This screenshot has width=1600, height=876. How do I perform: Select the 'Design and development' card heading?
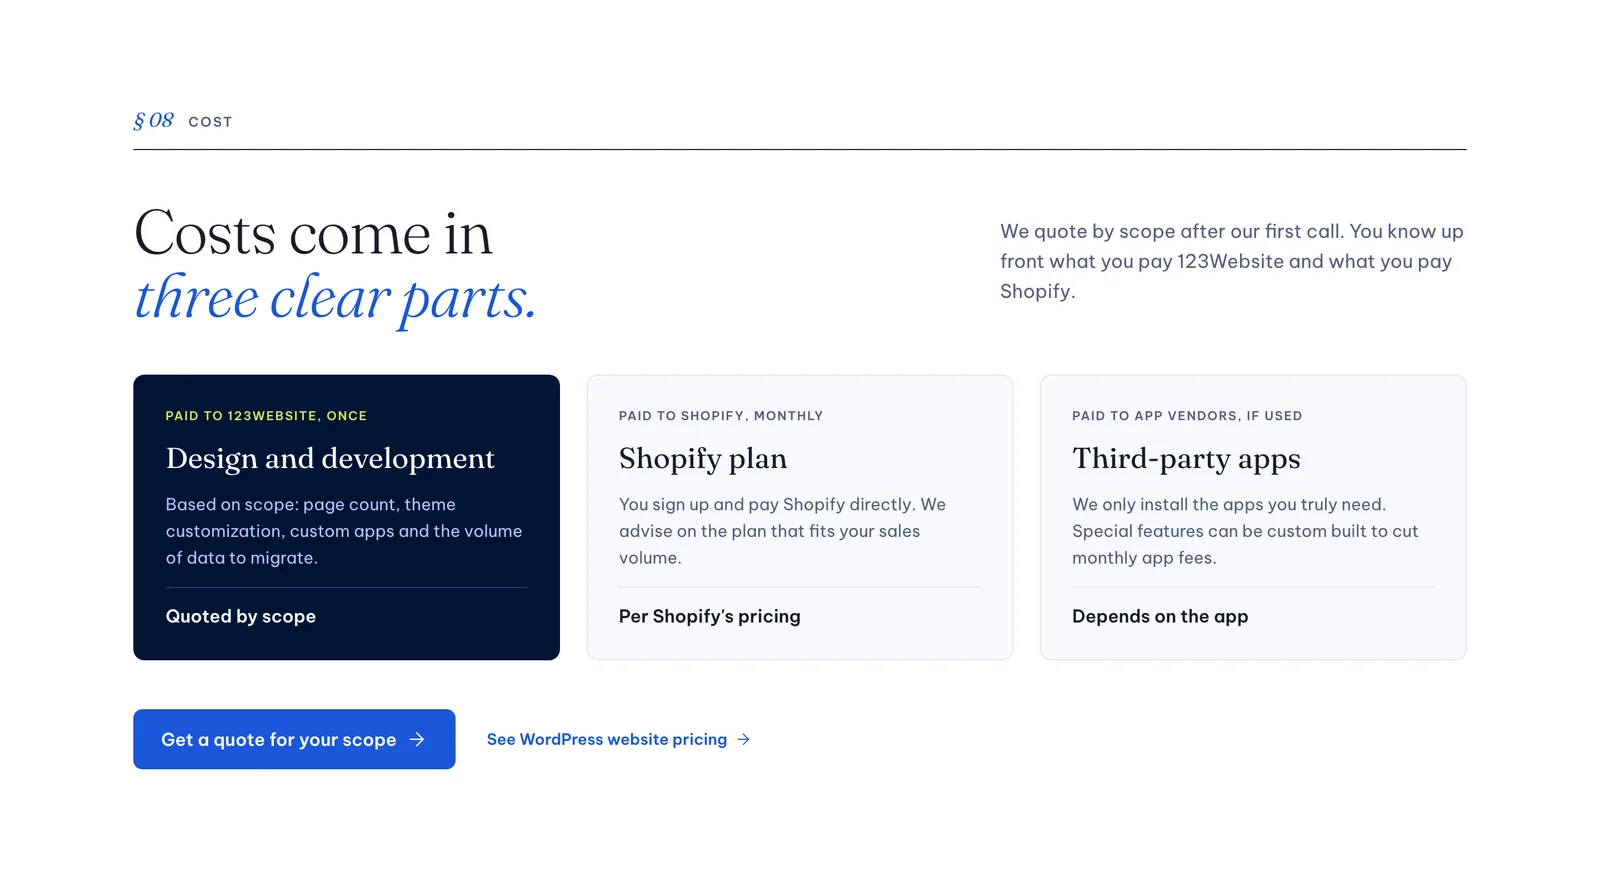[x=330, y=458]
